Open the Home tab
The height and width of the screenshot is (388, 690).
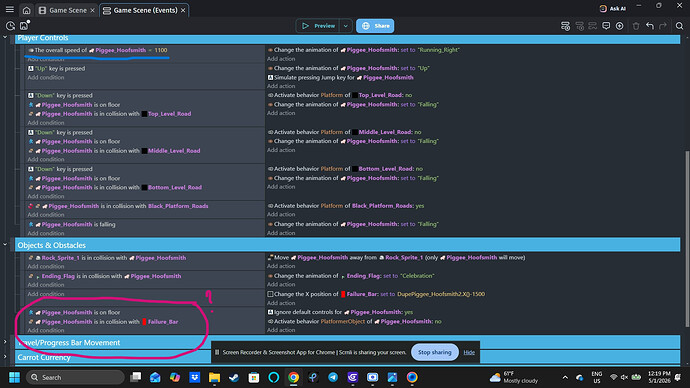(26, 10)
